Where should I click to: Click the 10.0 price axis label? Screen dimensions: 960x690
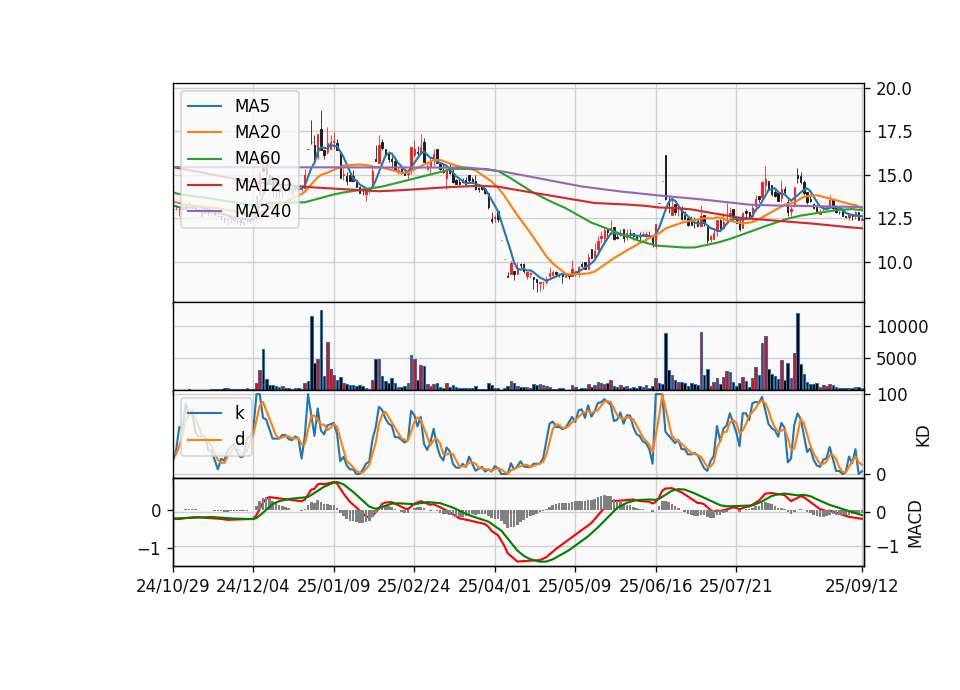coord(894,263)
